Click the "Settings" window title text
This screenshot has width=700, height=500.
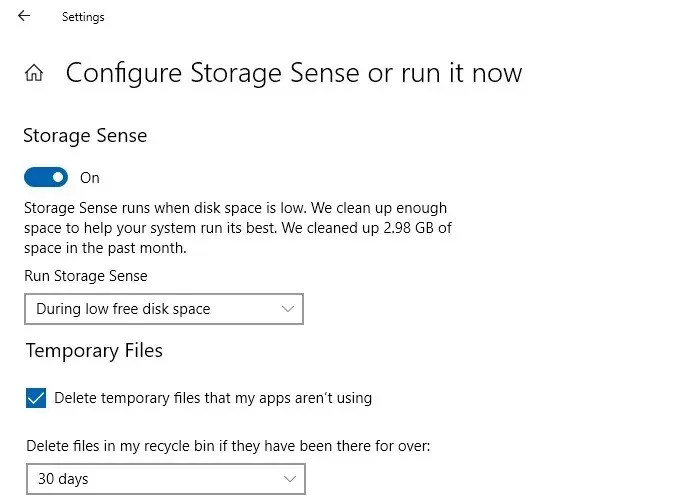click(83, 17)
